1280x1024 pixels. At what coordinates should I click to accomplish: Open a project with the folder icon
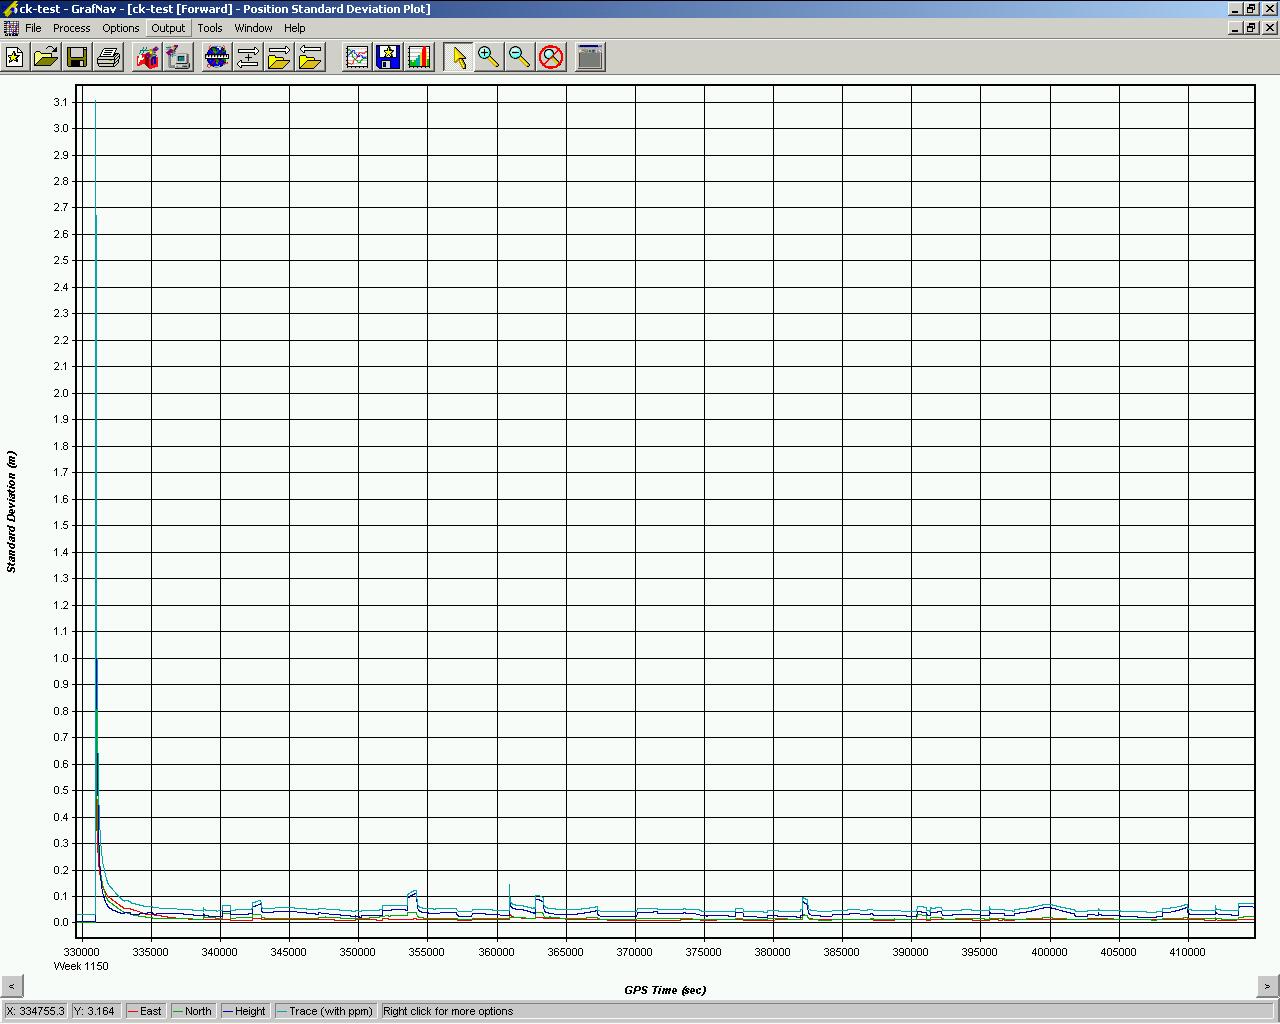(46, 57)
